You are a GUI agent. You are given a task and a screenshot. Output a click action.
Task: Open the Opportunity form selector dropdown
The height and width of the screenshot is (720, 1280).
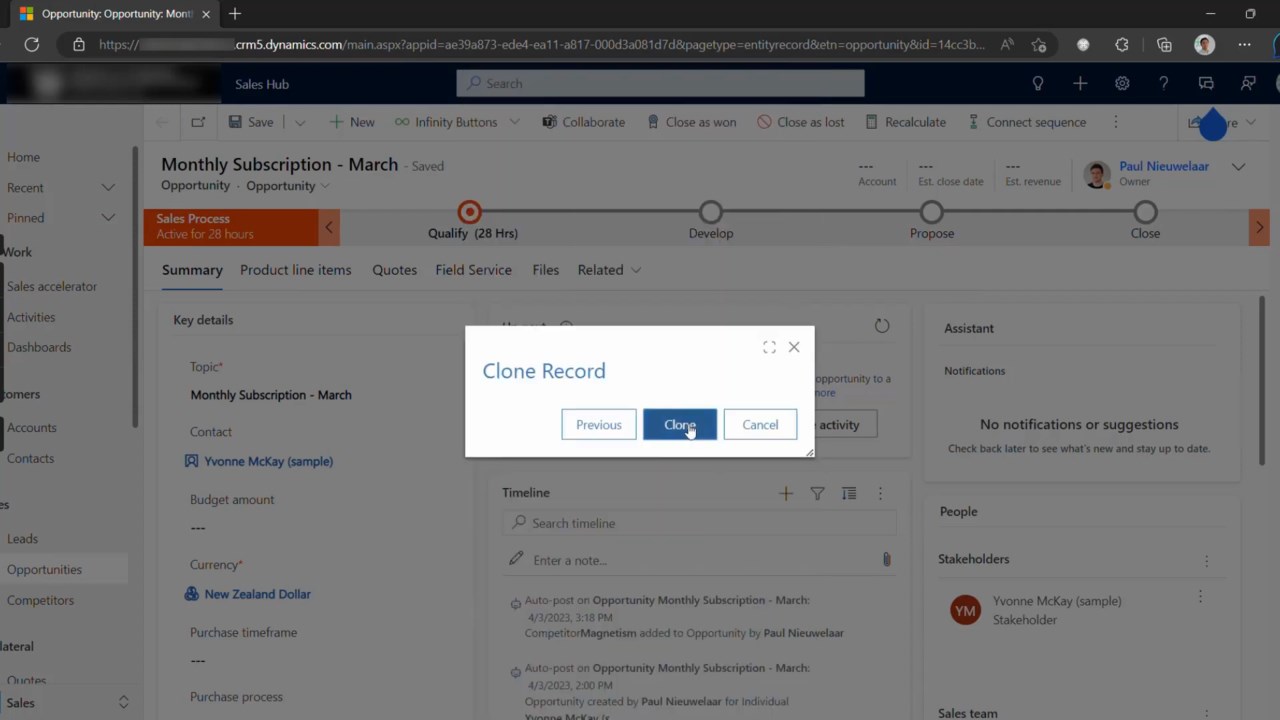[288, 186]
